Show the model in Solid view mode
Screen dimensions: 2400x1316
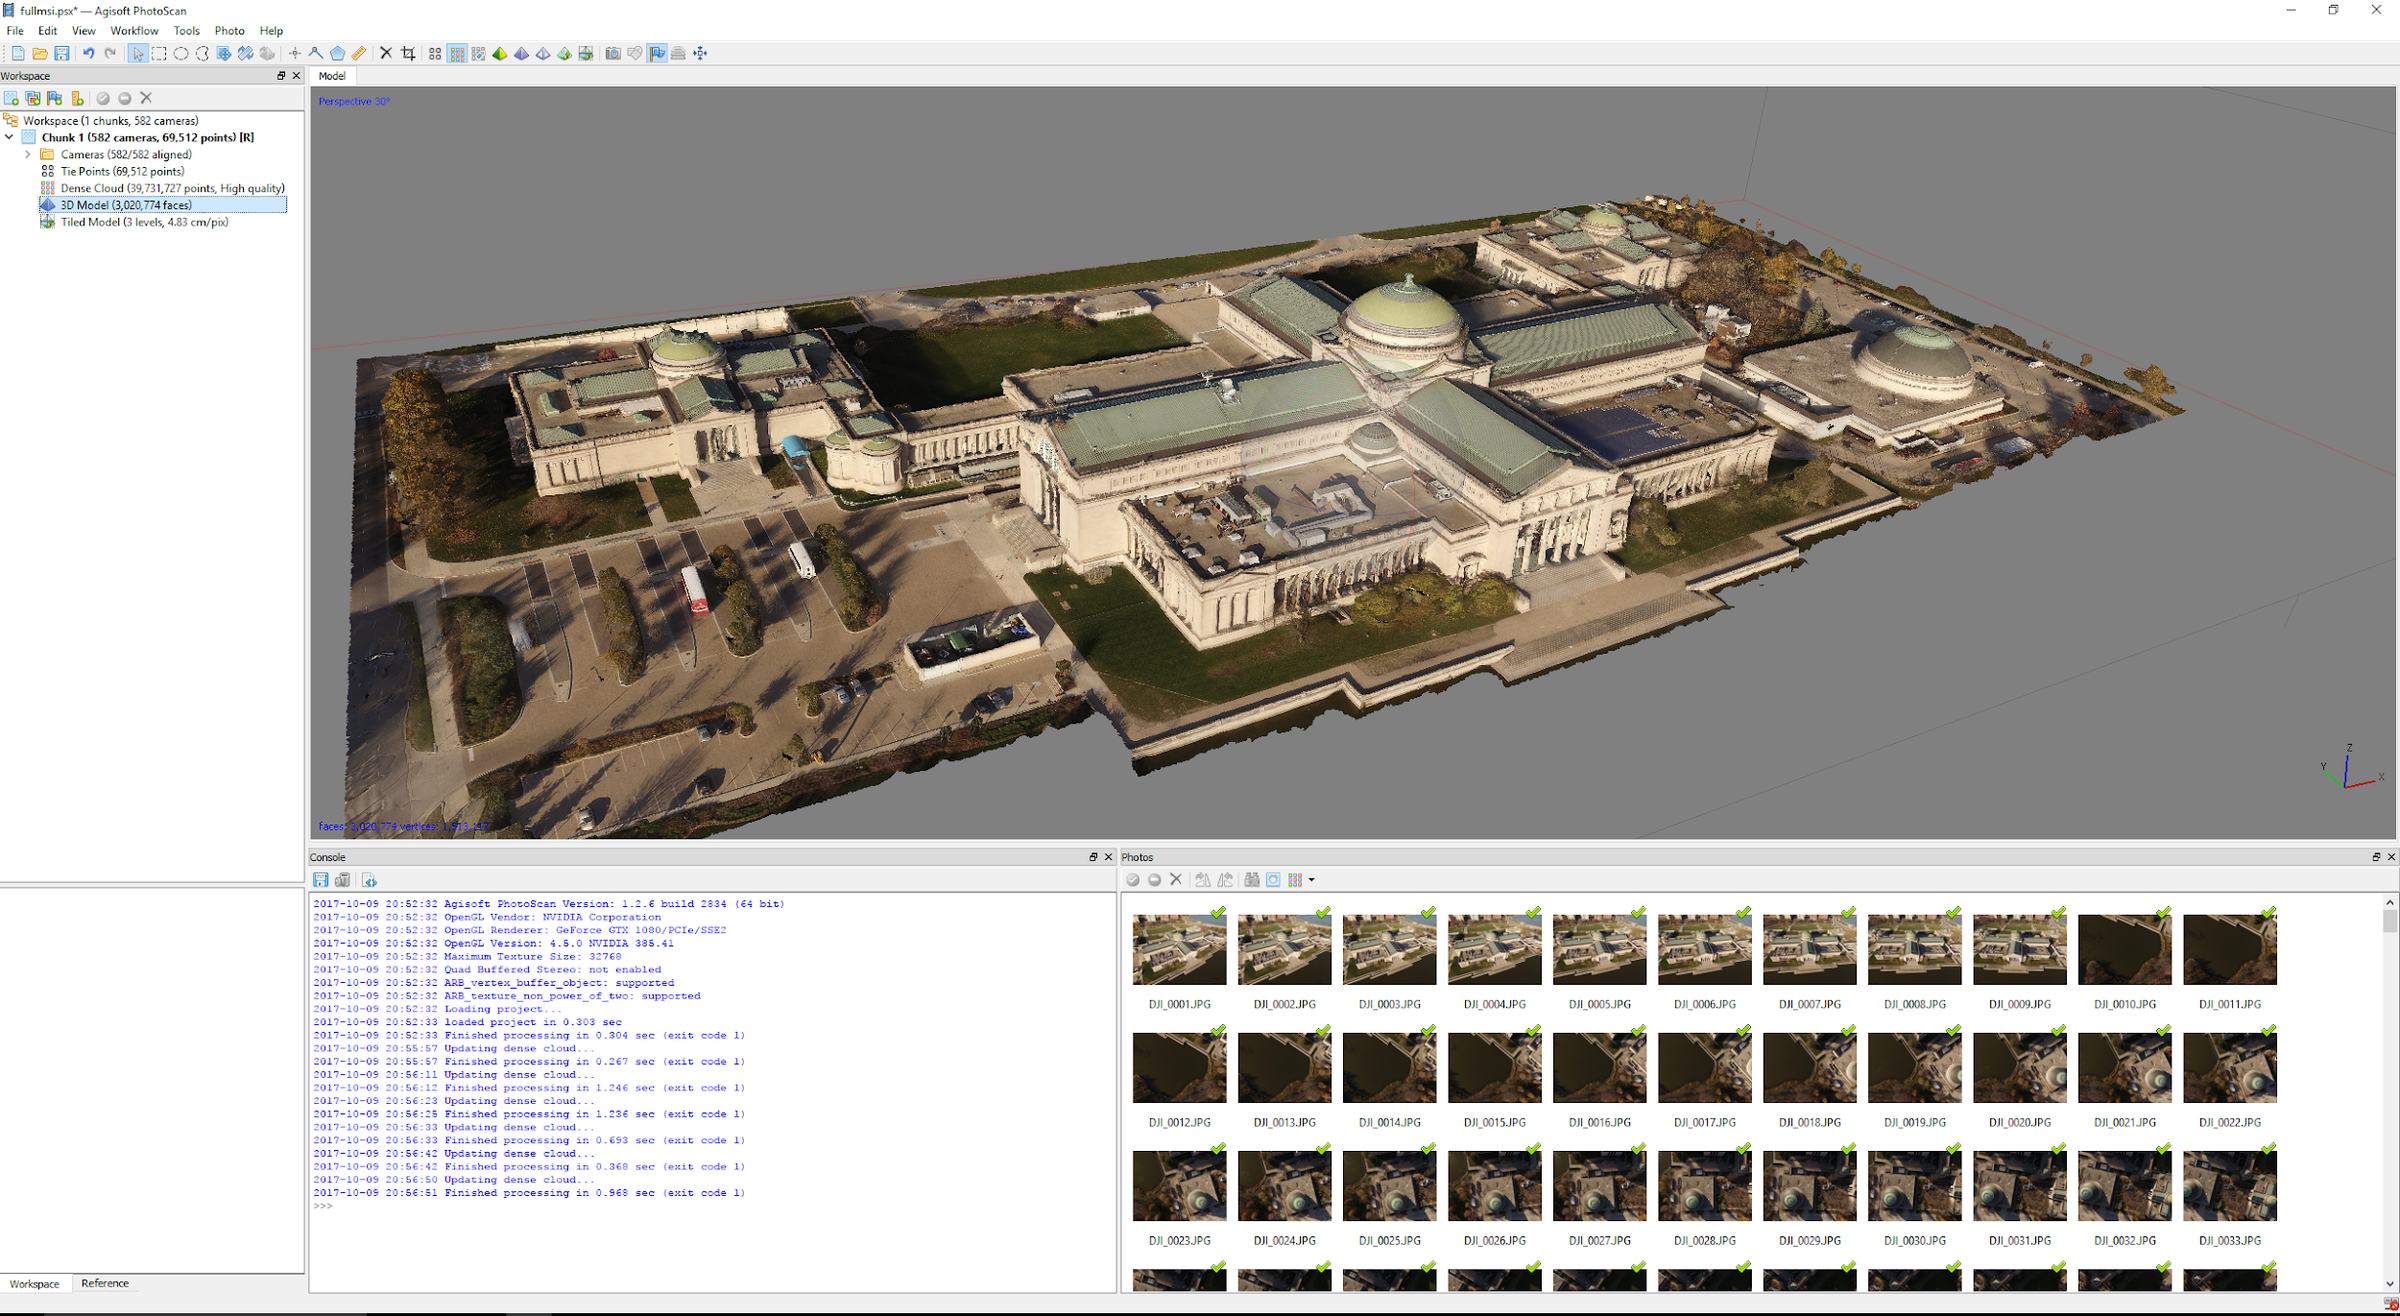point(522,54)
